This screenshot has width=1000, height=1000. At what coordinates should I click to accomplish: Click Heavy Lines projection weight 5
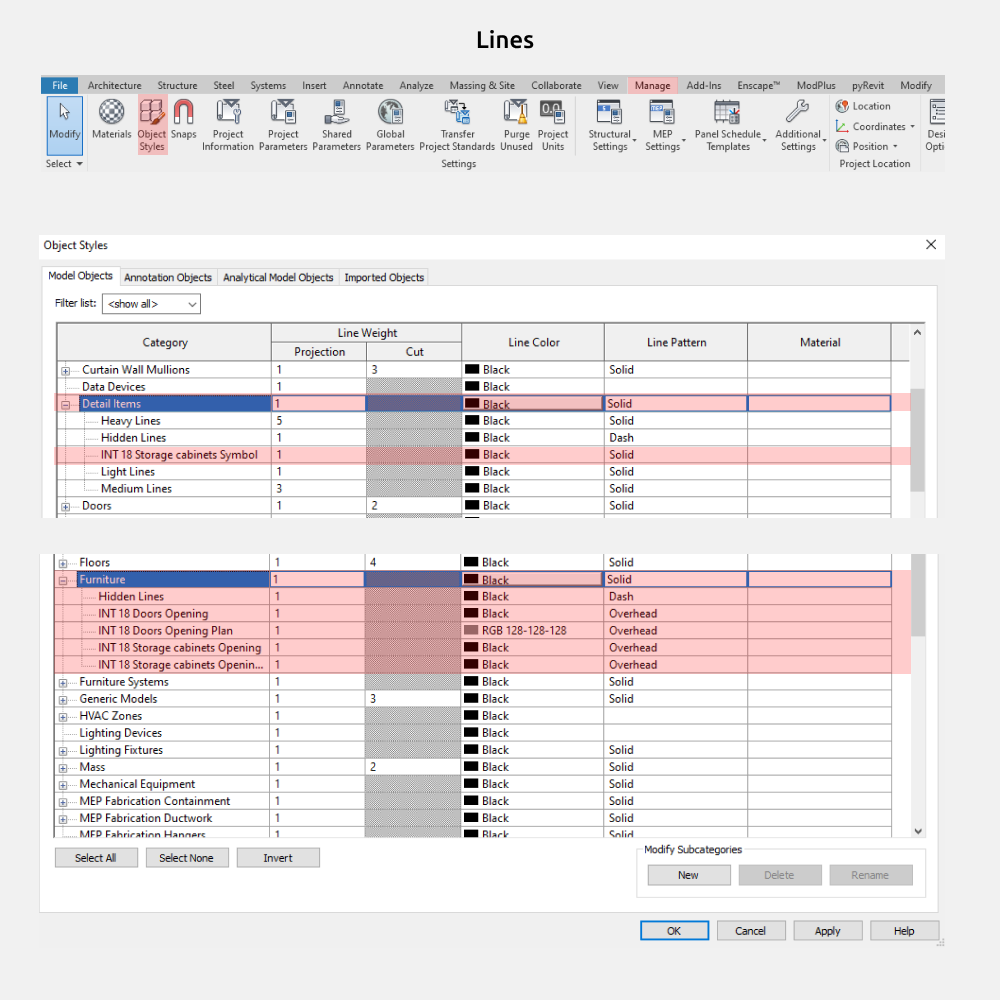[x=319, y=421]
